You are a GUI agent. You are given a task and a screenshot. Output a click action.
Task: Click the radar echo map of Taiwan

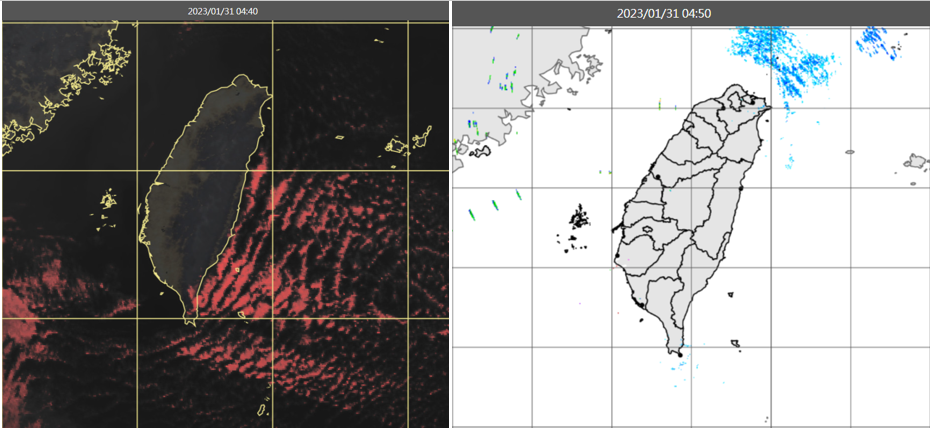[691, 227]
